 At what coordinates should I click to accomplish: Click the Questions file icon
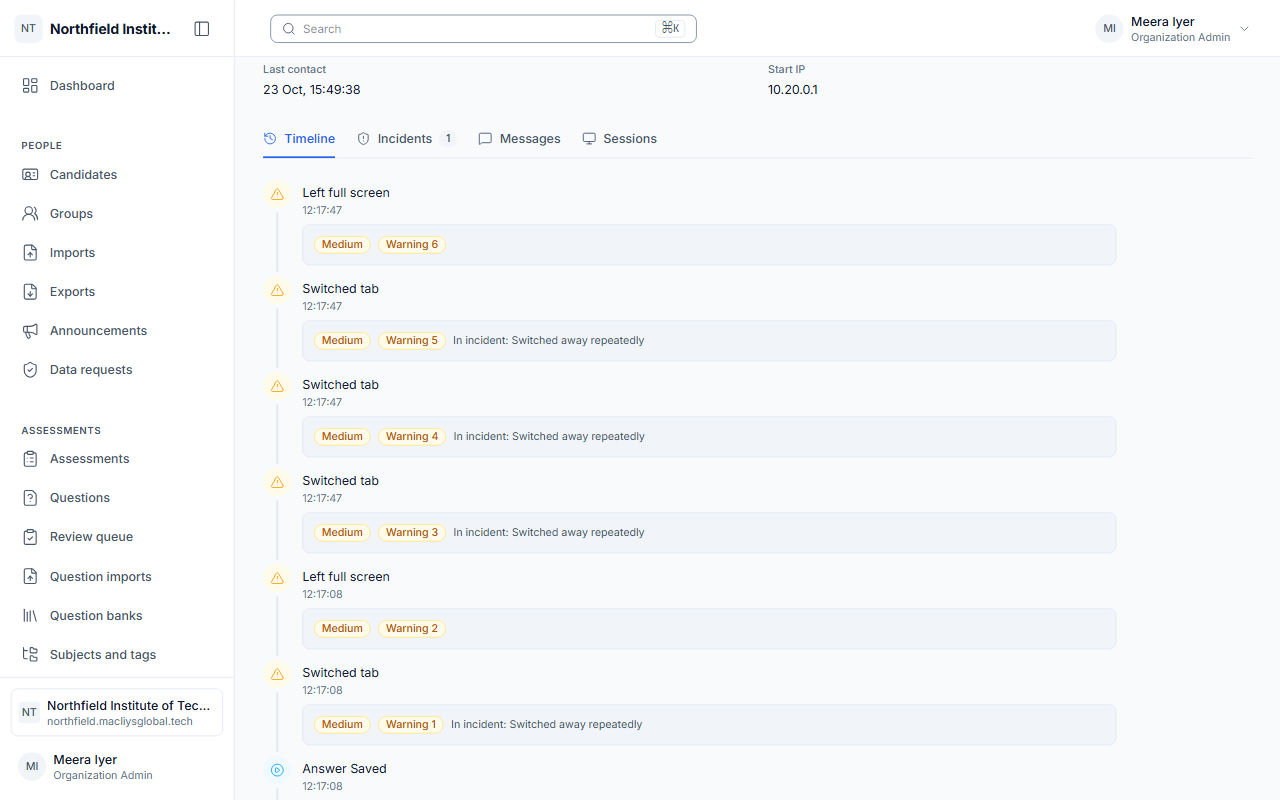pos(30,498)
